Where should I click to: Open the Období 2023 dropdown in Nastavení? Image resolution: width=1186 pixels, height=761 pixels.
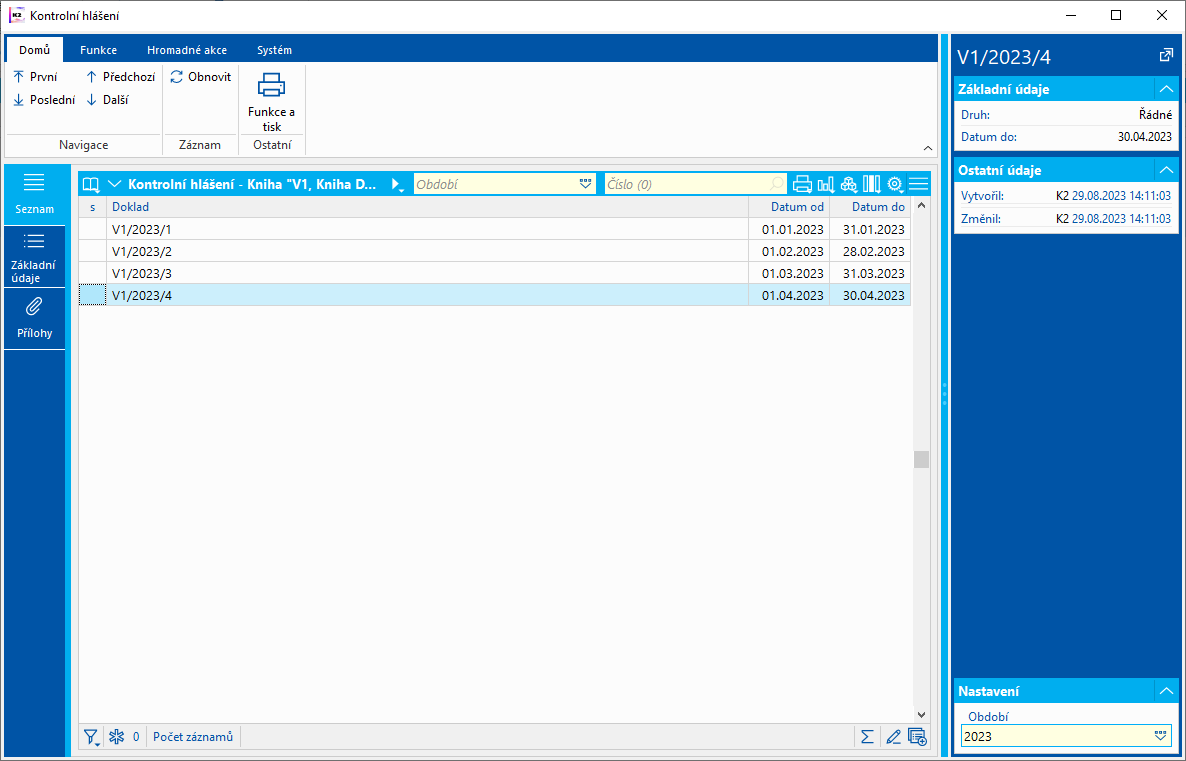point(1161,736)
